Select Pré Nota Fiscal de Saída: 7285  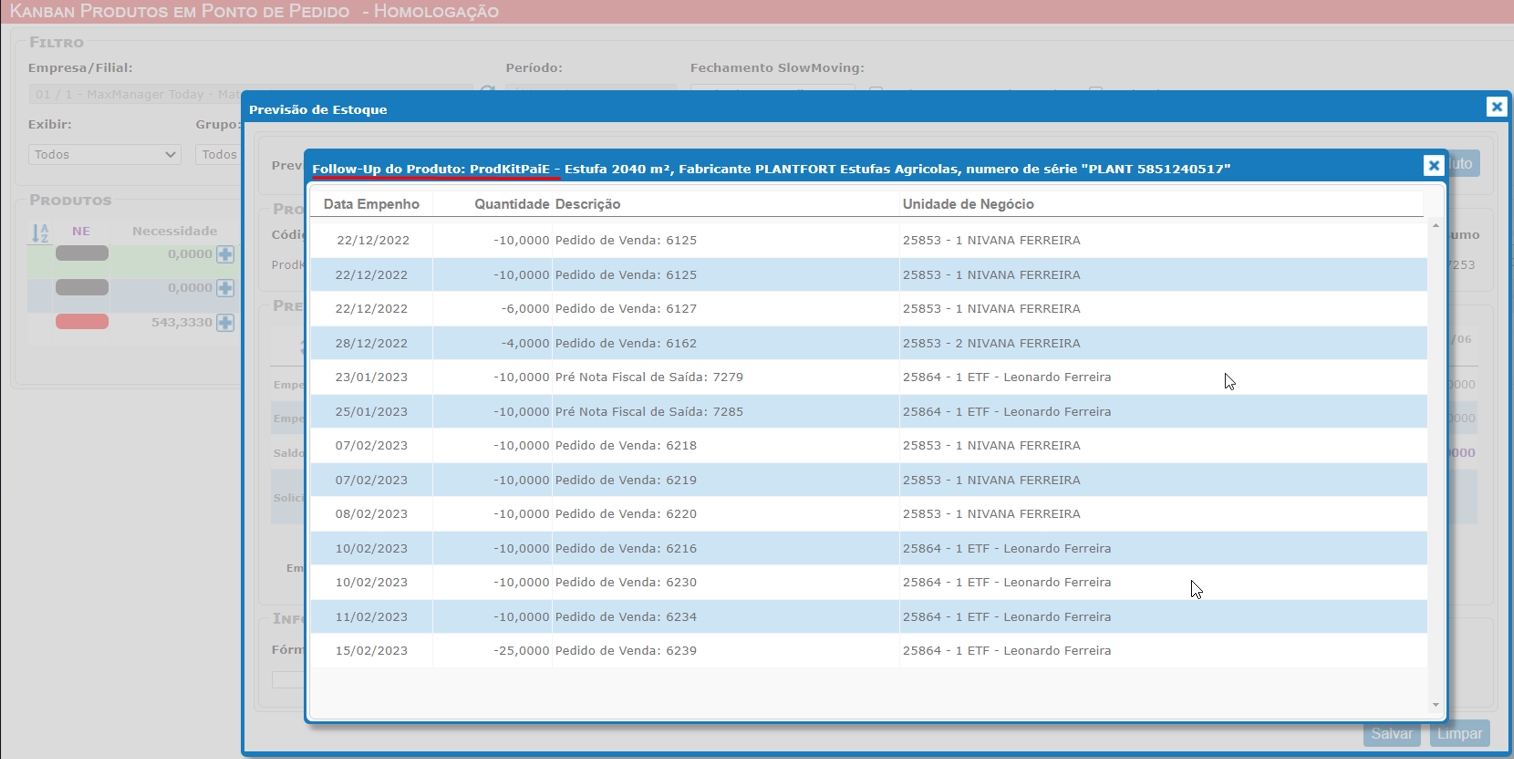649,412
